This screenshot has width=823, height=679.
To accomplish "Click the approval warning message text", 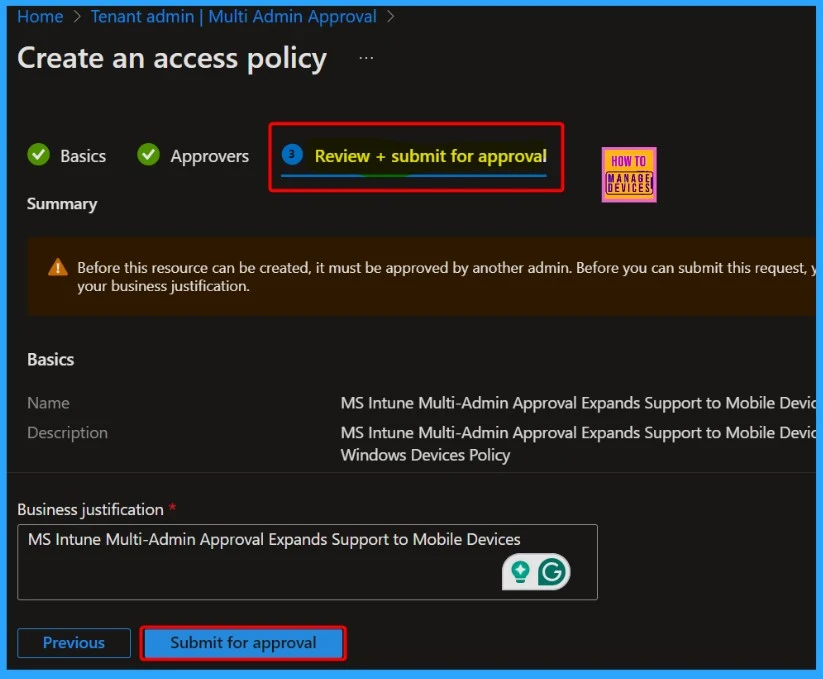I will pyautogui.click(x=446, y=277).
